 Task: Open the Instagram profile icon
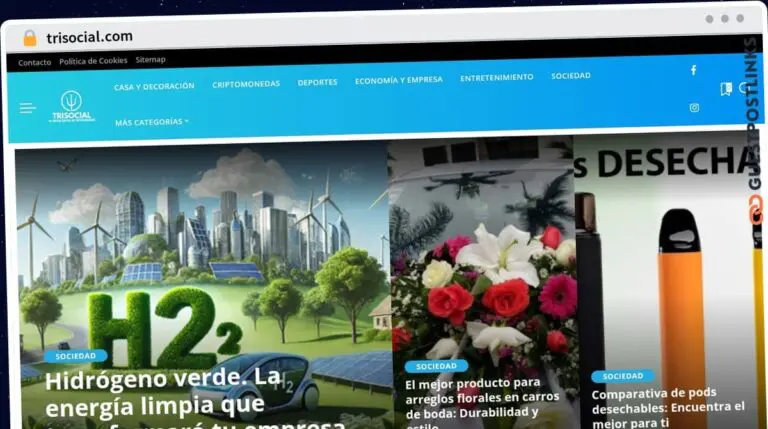pos(694,108)
